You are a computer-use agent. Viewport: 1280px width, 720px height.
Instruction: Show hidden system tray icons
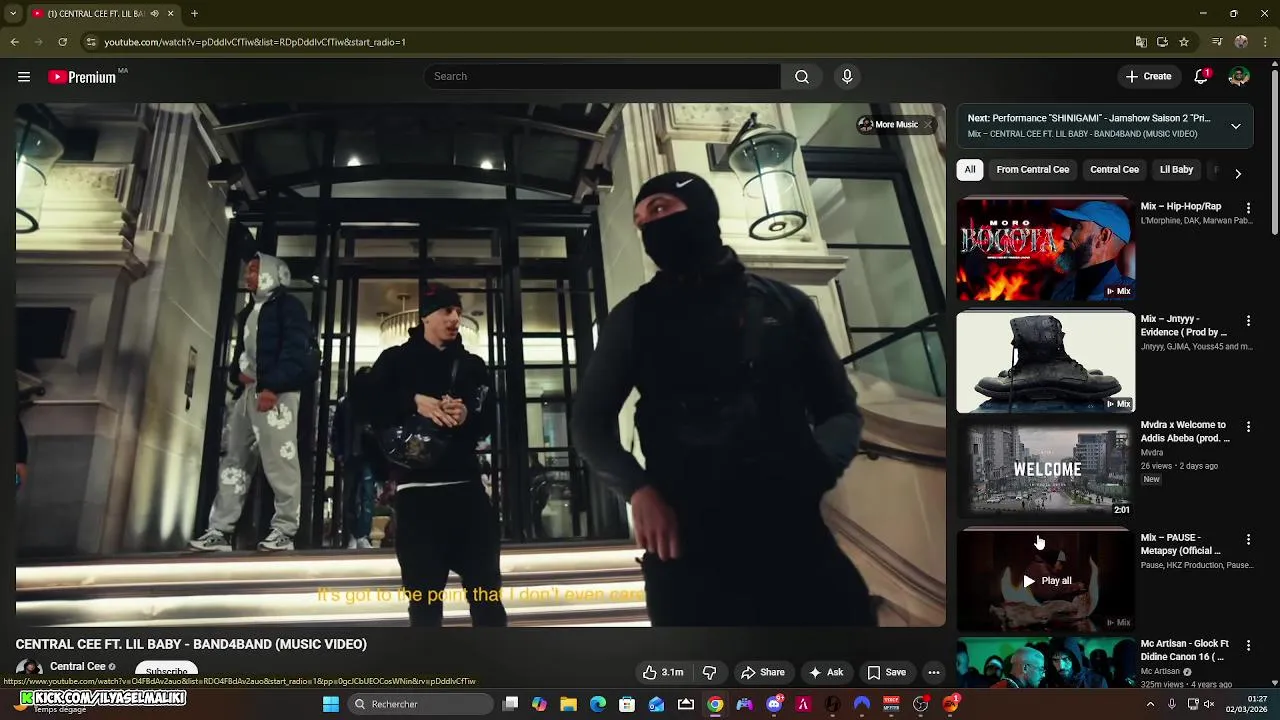1150,705
